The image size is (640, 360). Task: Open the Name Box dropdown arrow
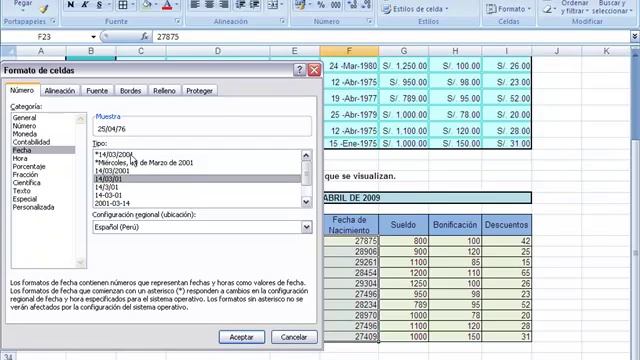[93, 37]
